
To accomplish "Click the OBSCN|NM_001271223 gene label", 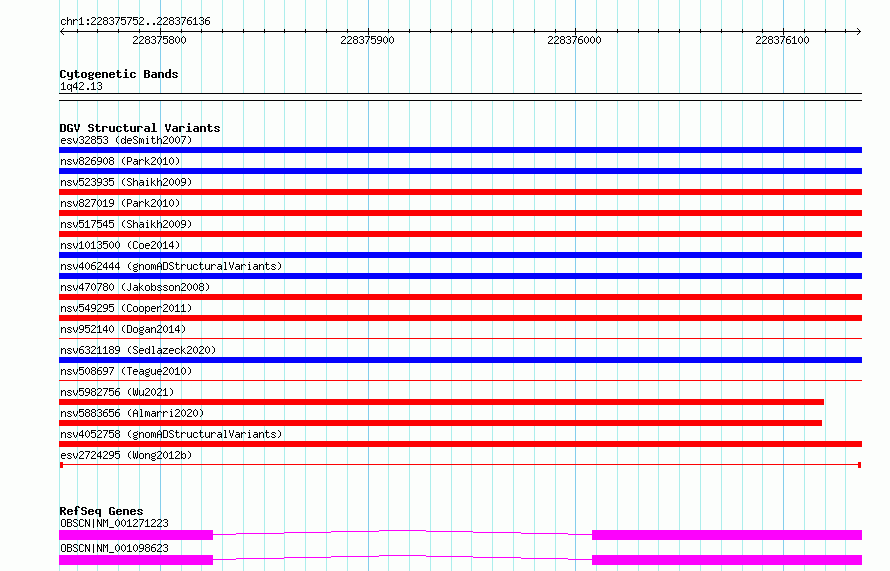I will tap(114, 523).
